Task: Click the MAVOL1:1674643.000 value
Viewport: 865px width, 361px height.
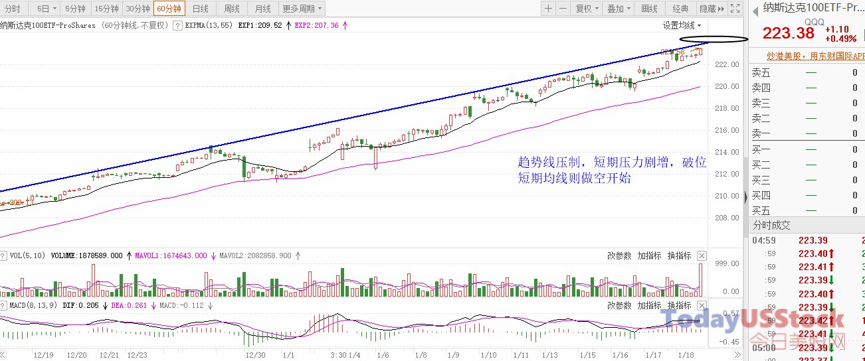Action: pyautogui.click(x=172, y=256)
